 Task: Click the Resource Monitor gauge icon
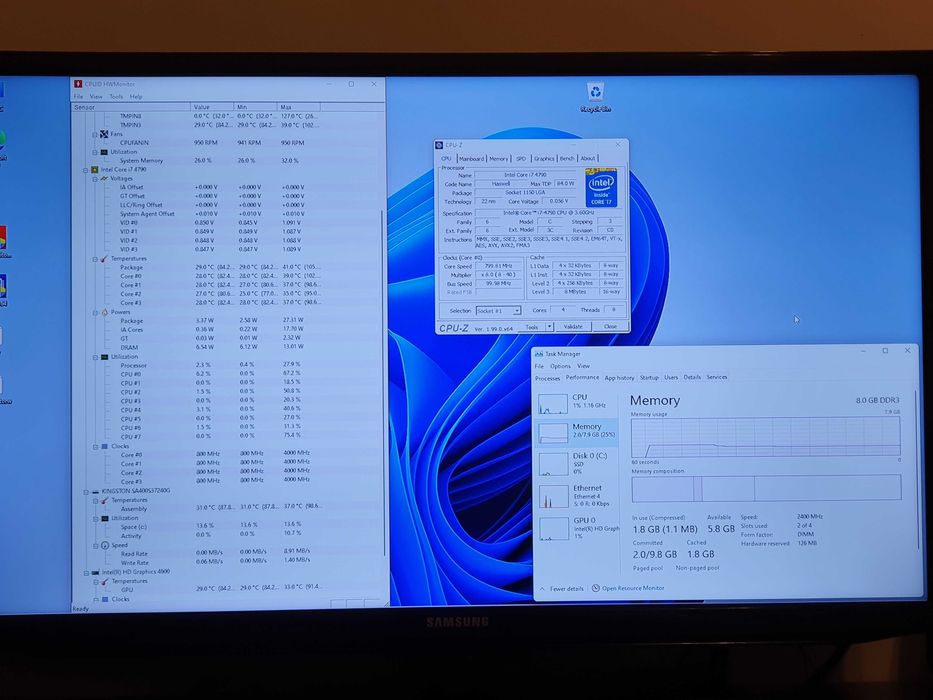[x=596, y=588]
